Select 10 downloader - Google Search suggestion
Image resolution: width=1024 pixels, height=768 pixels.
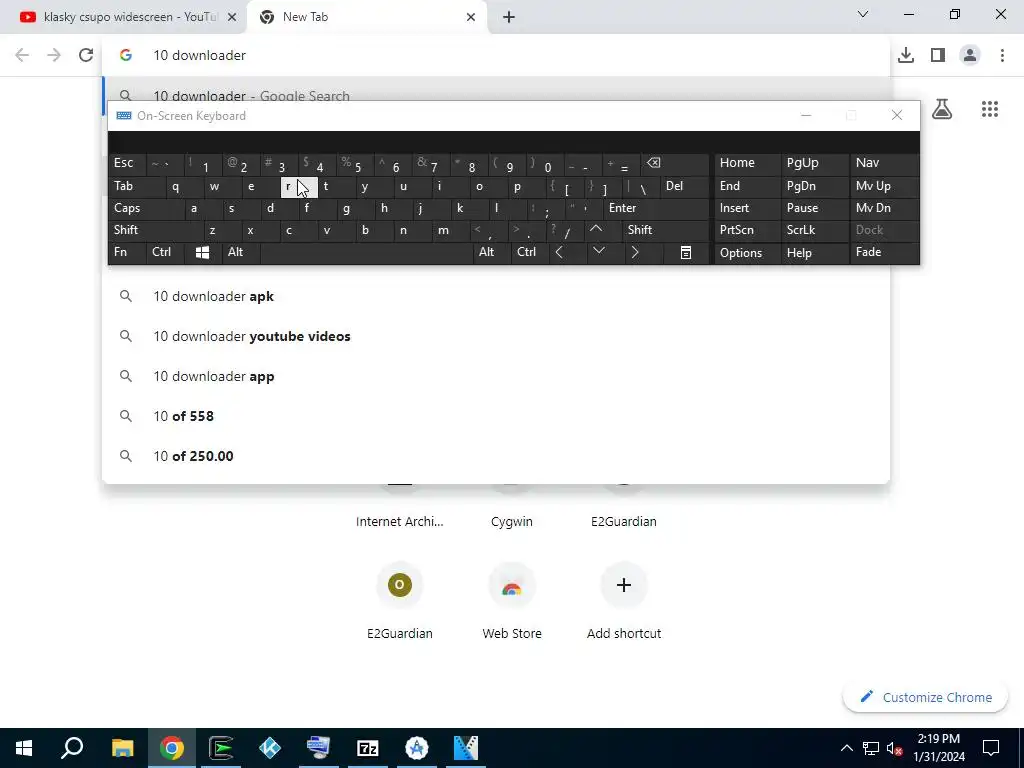click(496, 91)
